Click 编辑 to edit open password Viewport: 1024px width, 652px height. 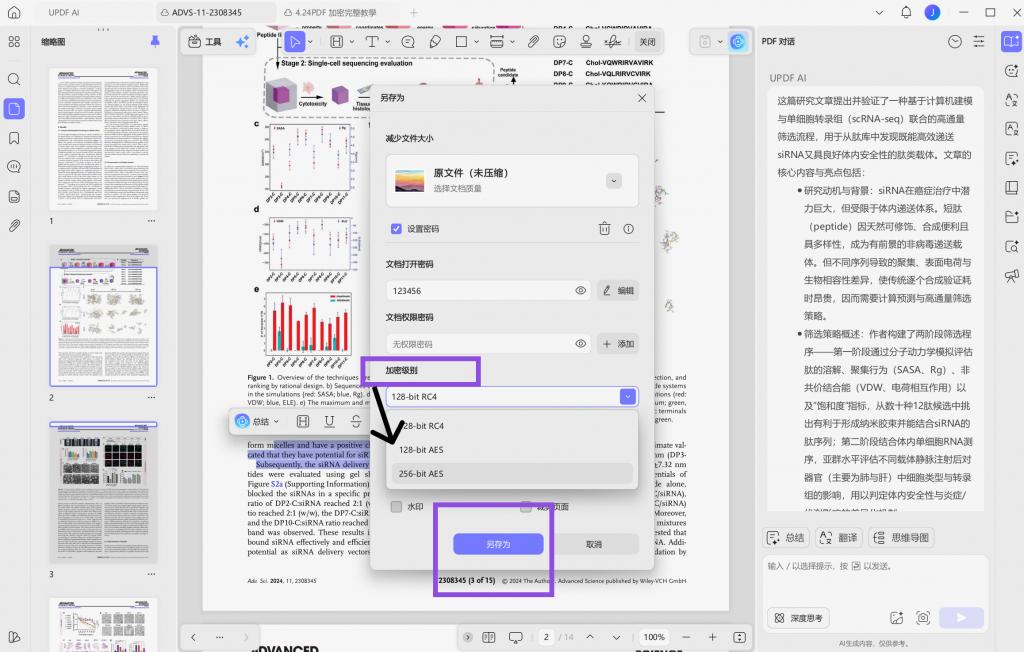pyautogui.click(x=618, y=291)
